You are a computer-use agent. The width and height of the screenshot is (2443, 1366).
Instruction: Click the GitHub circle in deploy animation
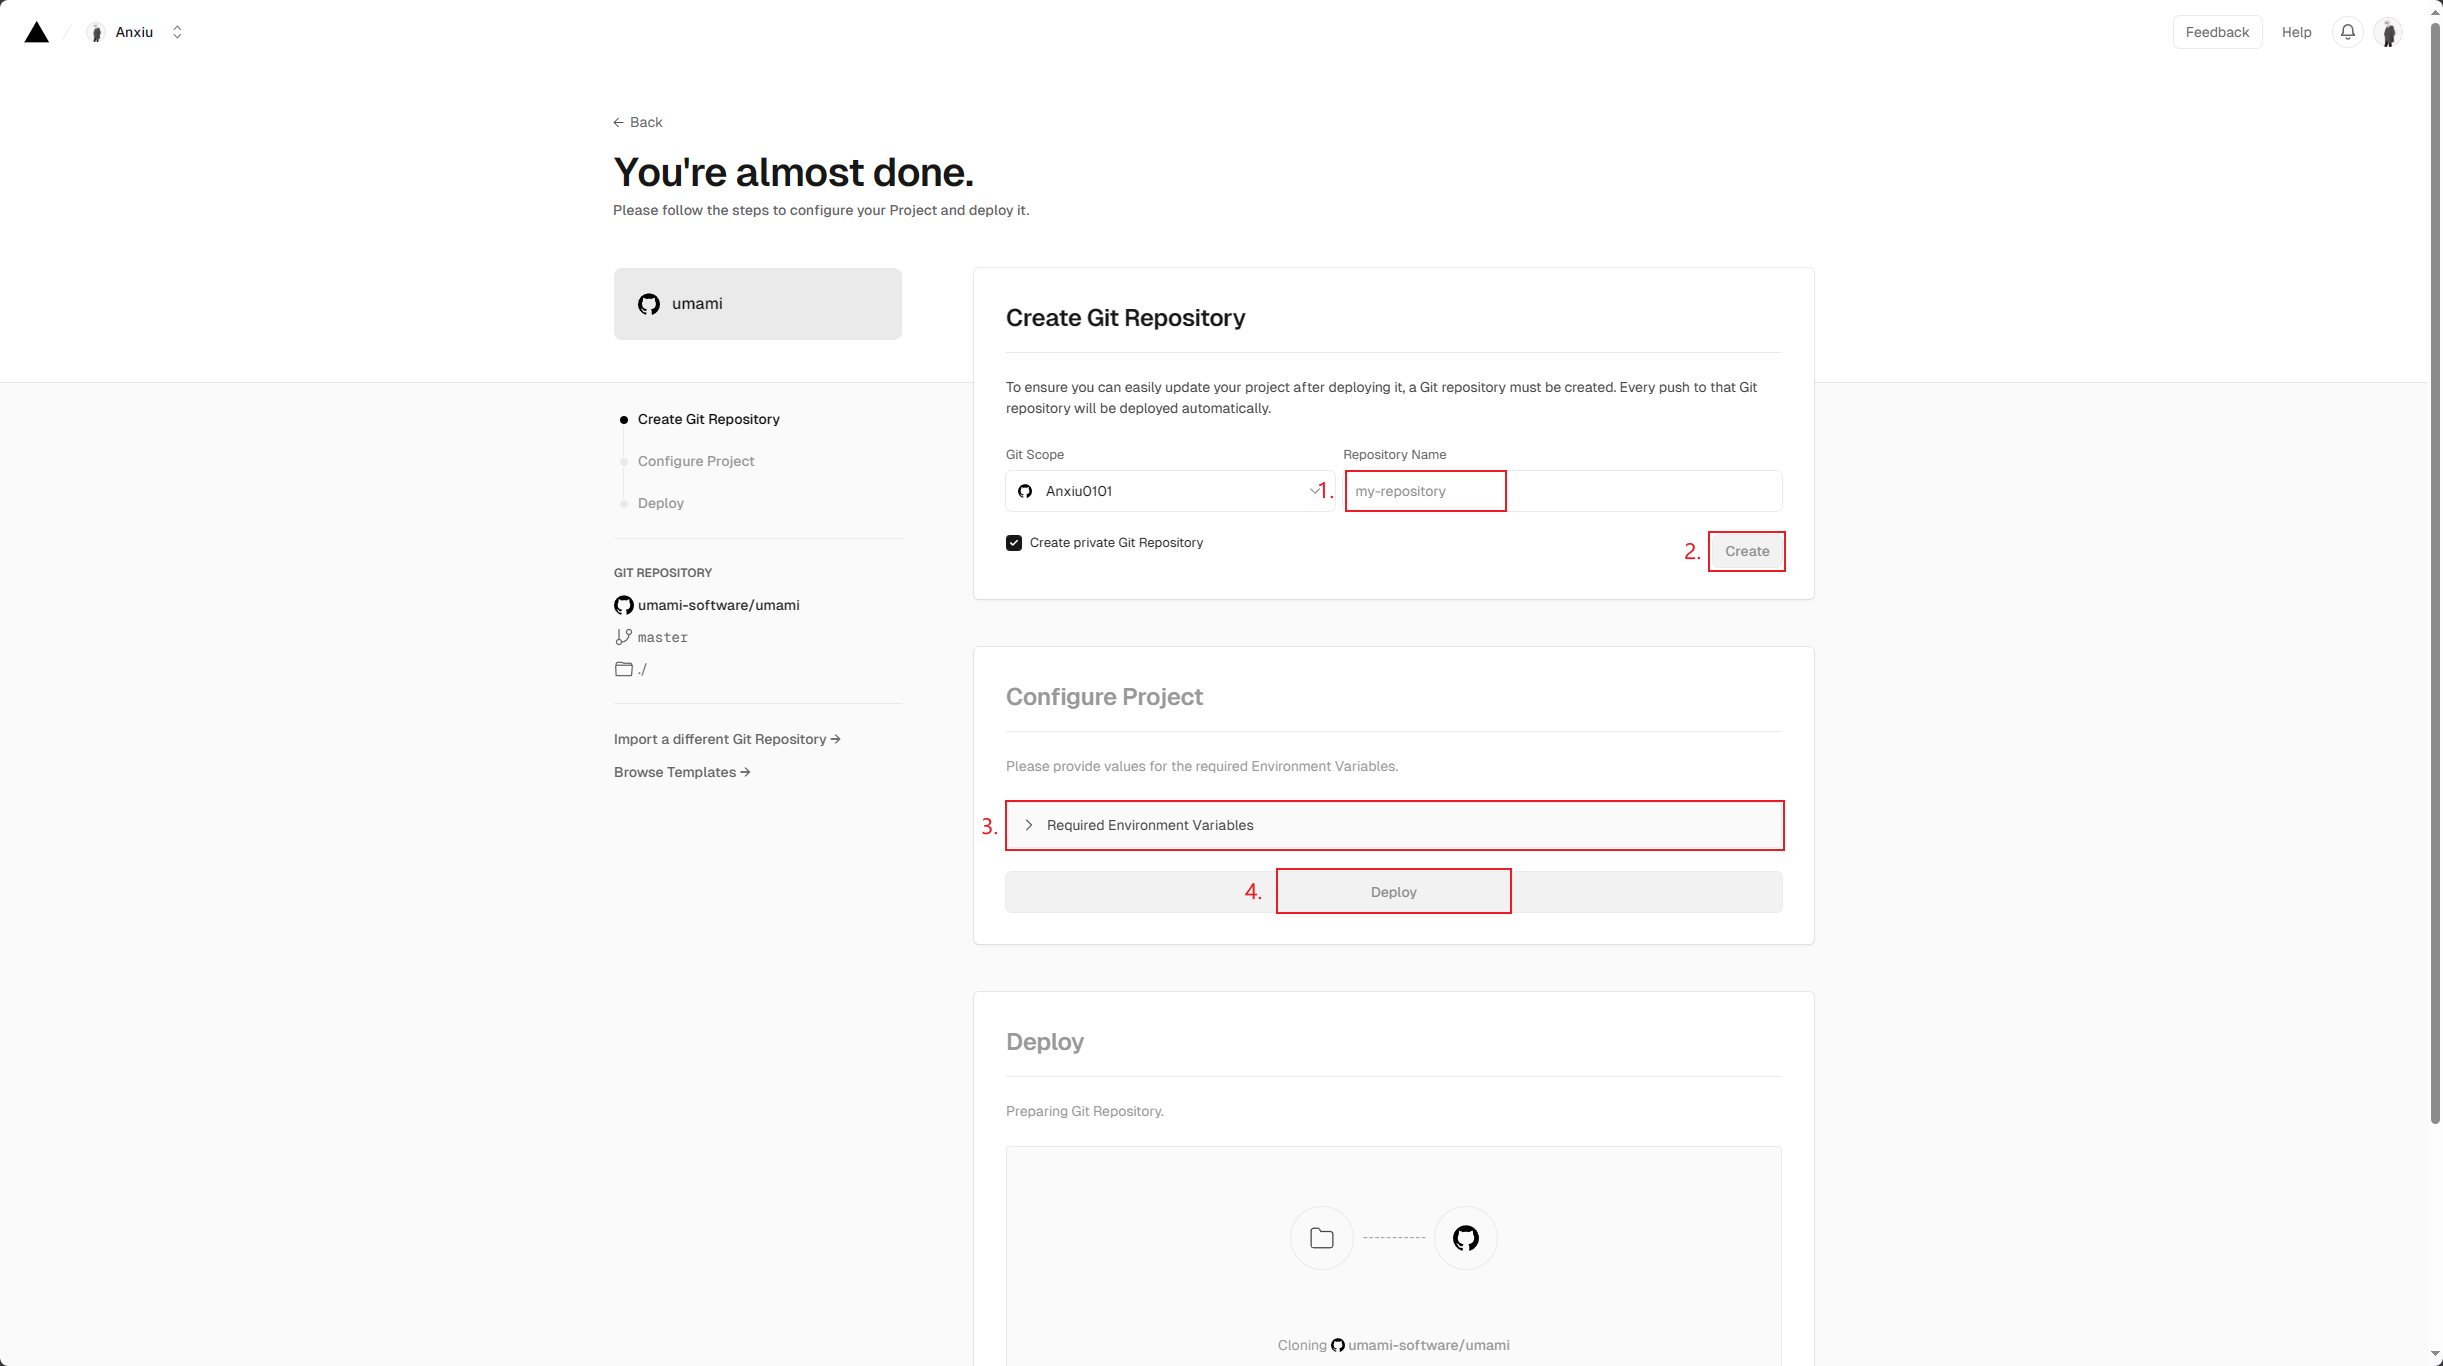(1465, 1238)
